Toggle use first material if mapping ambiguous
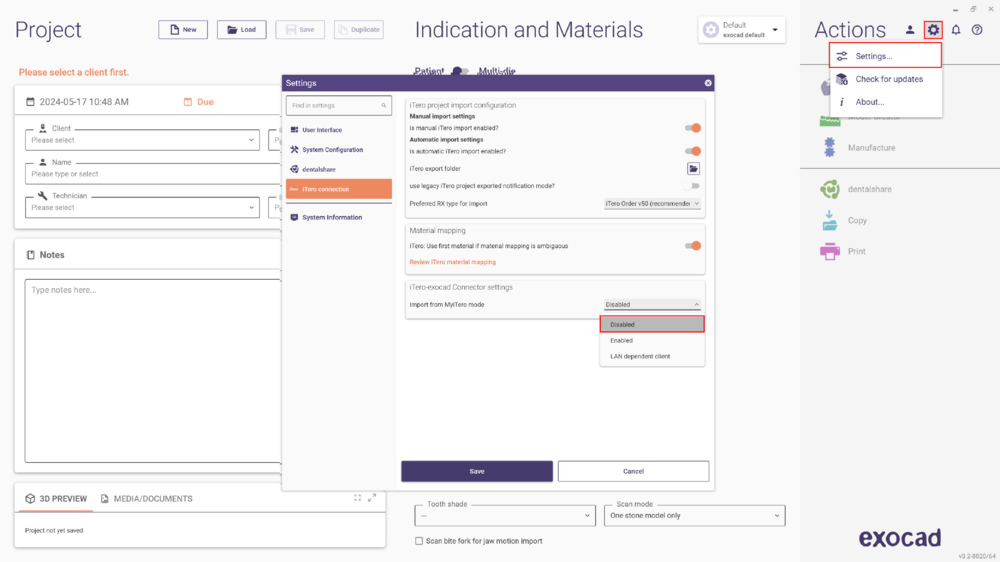The height and width of the screenshot is (562, 1000). click(x=693, y=246)
